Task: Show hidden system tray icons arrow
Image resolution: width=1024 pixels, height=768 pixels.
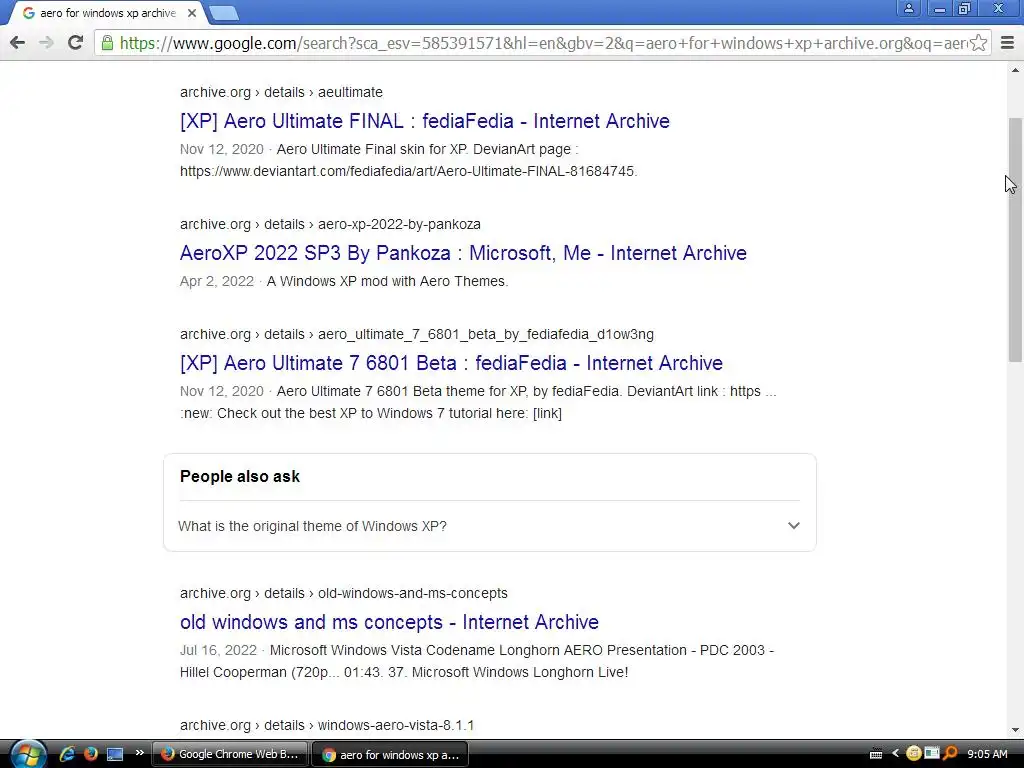Action: [895, 754]
